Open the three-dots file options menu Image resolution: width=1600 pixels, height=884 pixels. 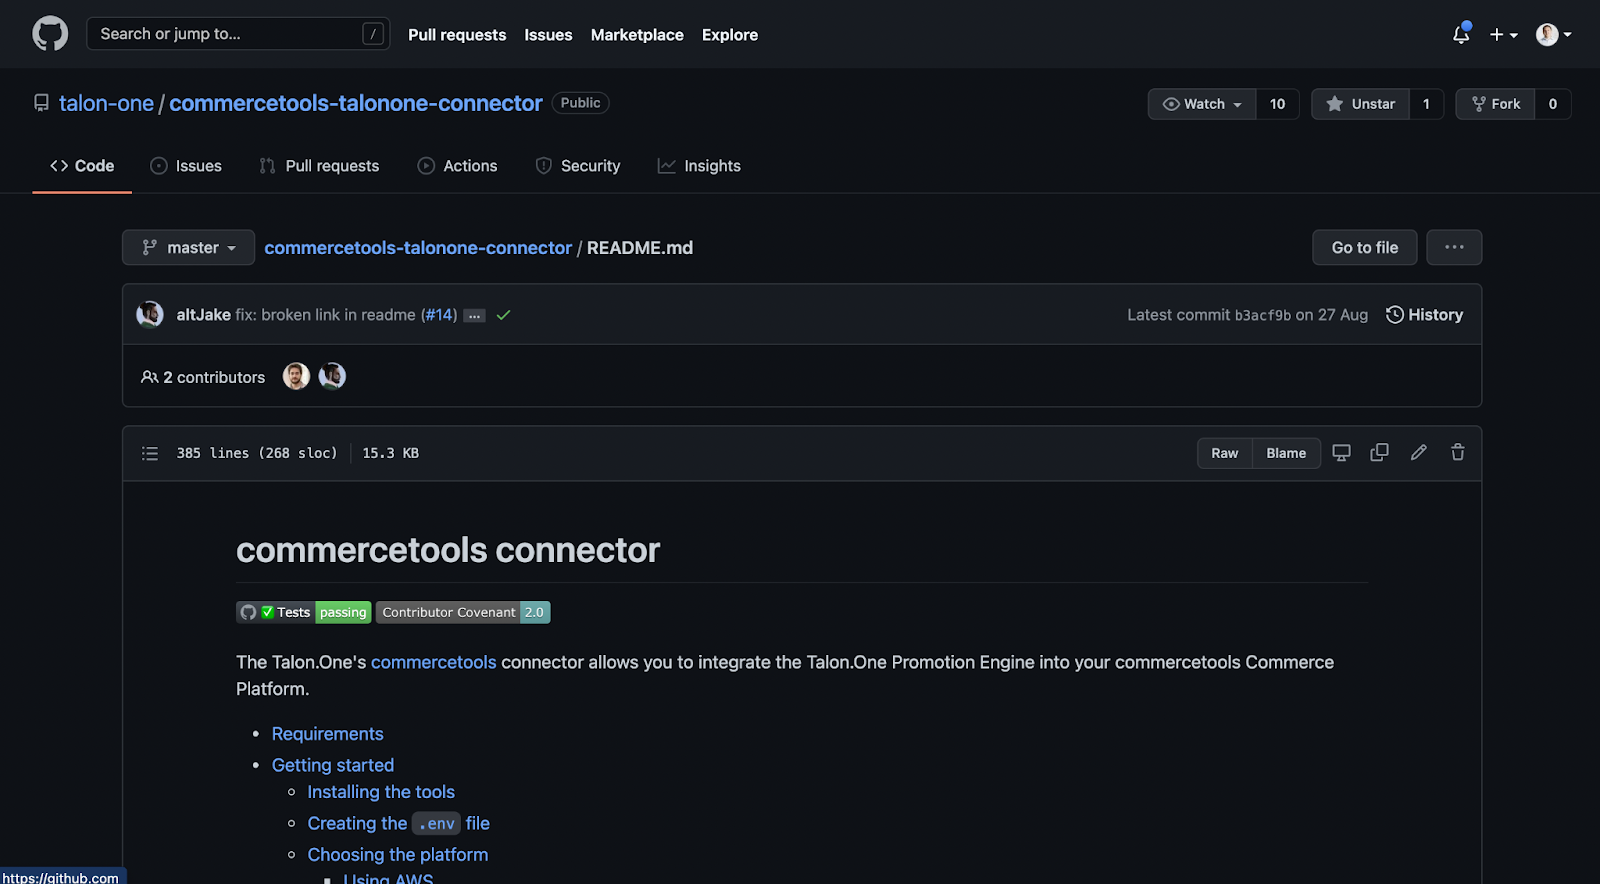1454,247
